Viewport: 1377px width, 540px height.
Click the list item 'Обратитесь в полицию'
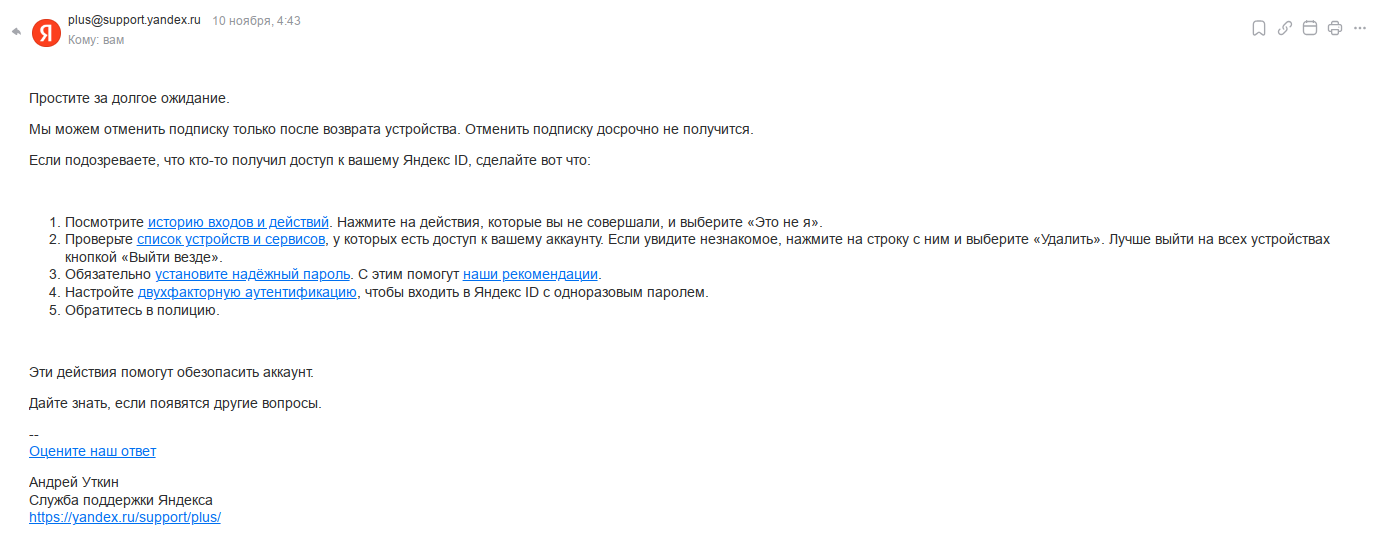[x=142, y=310]
